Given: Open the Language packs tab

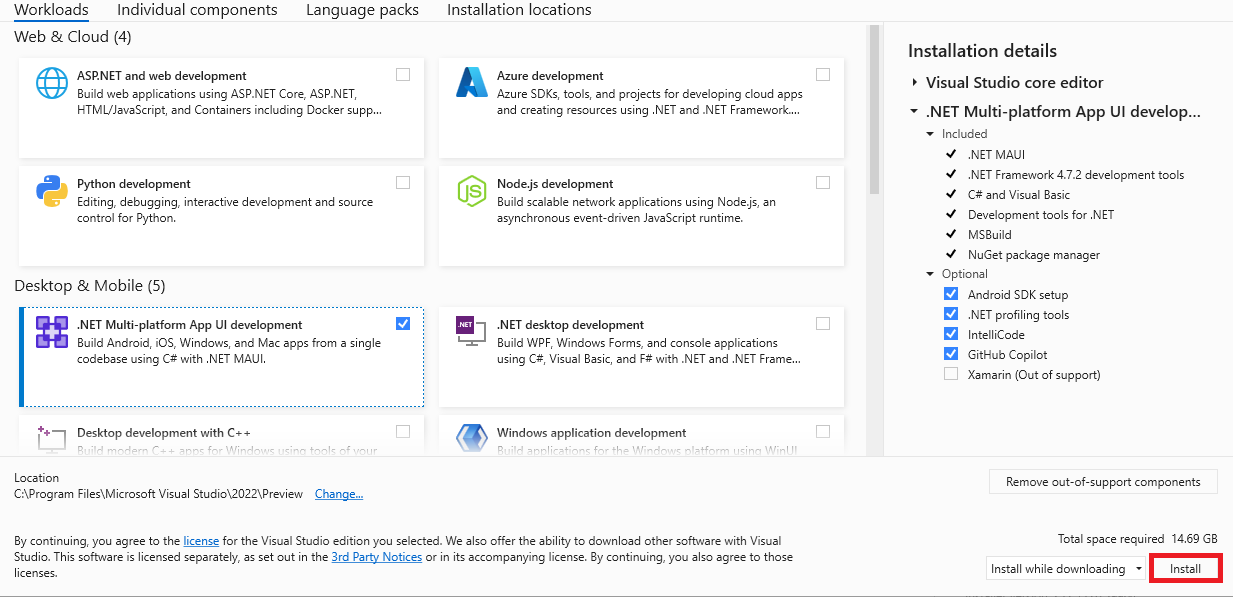Looking at the screenshot, I should pyautogui.click(x=362, y=10).
